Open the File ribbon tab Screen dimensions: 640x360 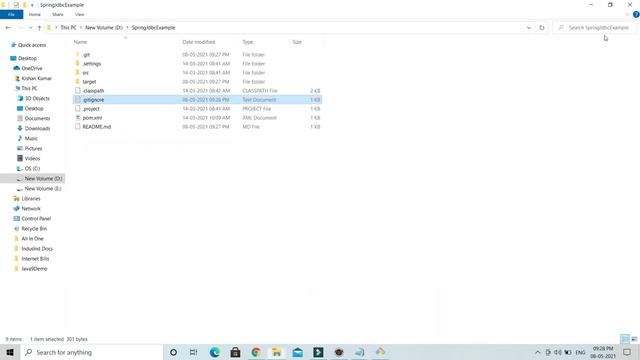point(11,14)
